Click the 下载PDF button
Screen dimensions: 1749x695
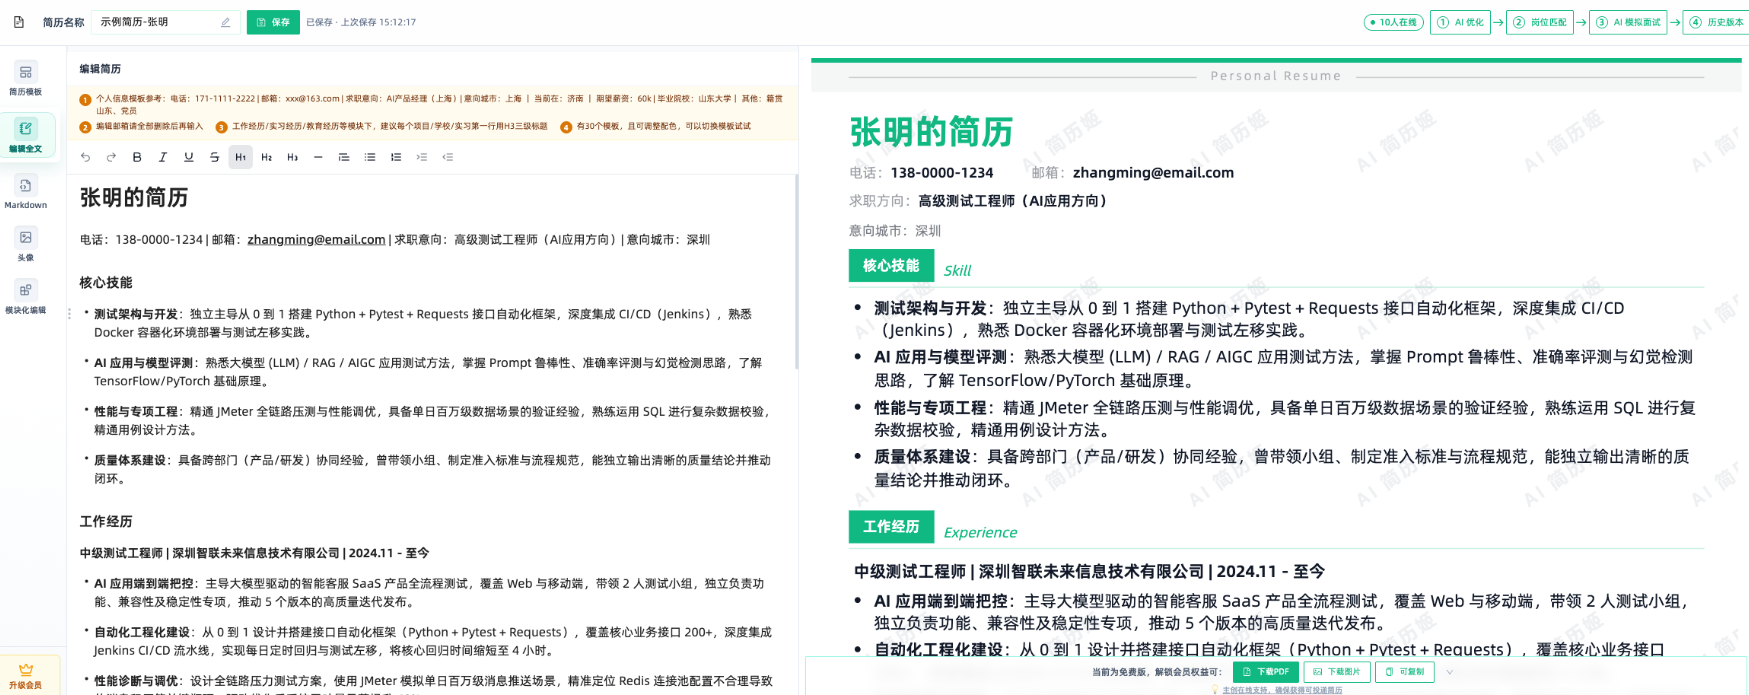click(1266, 672)
